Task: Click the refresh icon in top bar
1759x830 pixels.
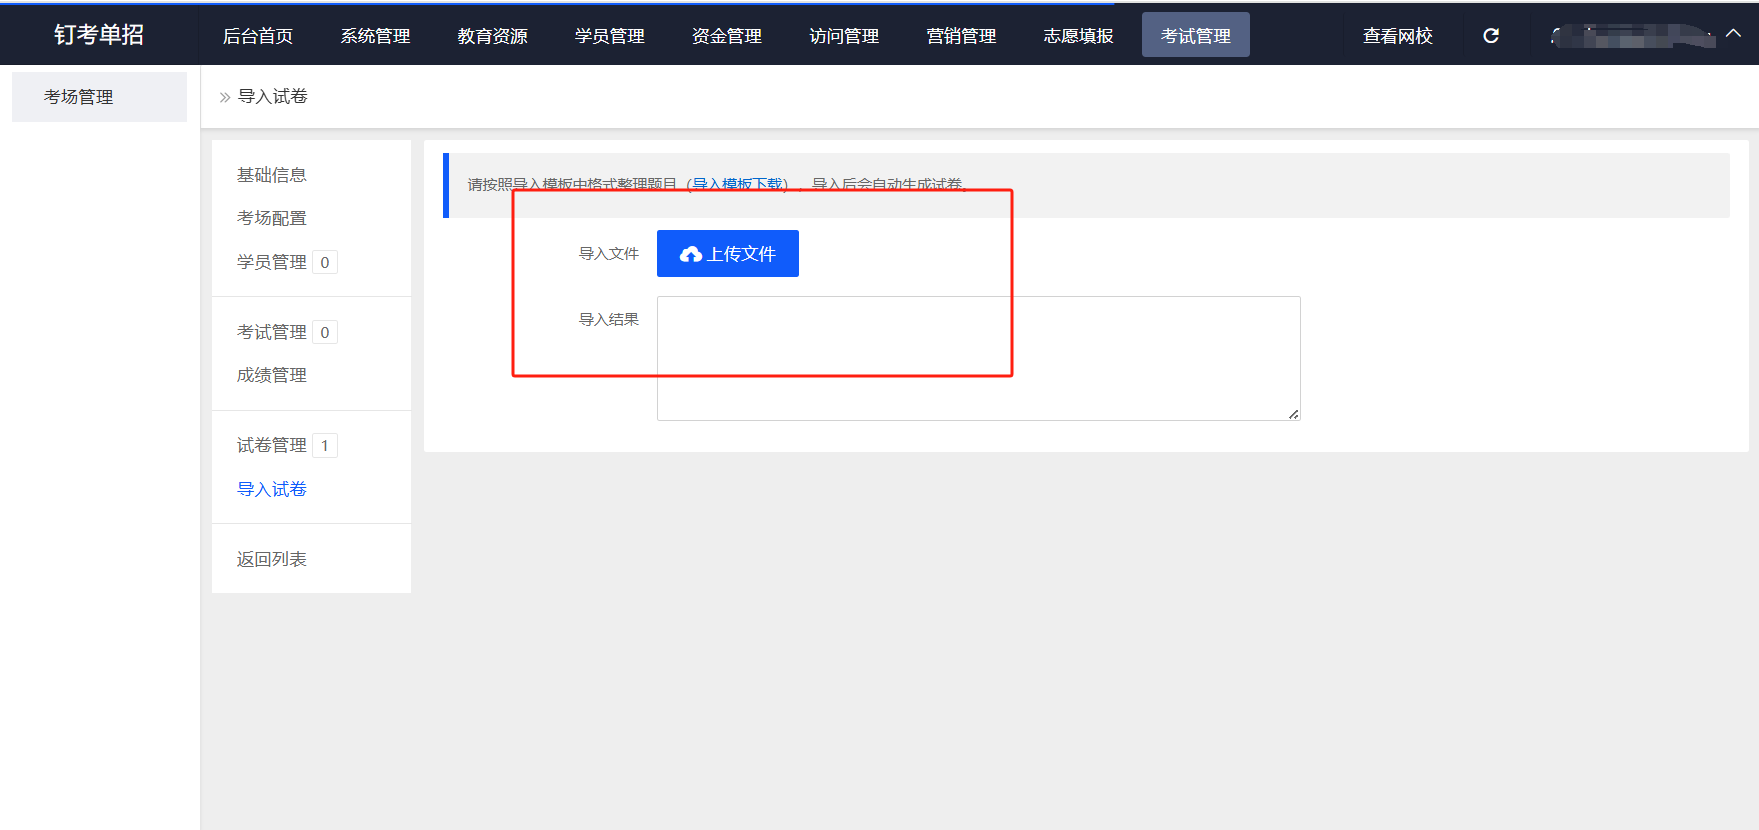Action: click(x=1490, y=36)
